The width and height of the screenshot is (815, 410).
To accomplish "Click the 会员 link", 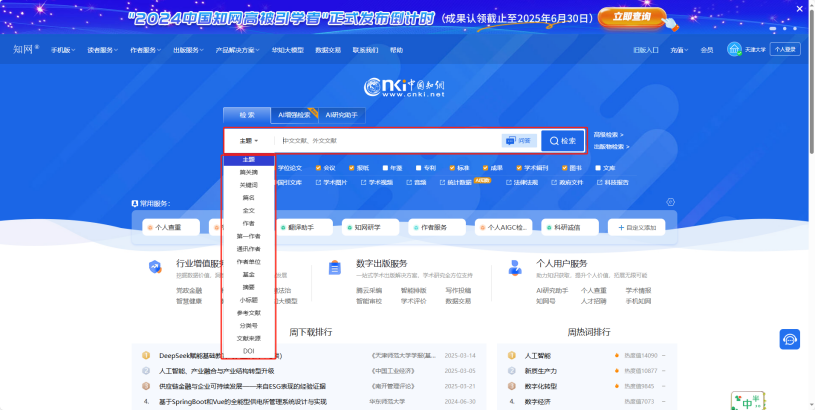I will tap(707, 50).
